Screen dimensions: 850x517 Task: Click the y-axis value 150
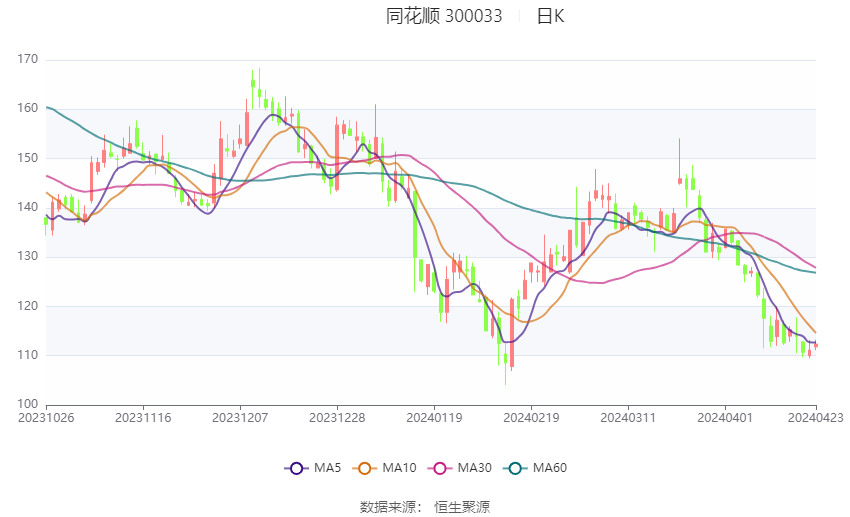[28, 158]
